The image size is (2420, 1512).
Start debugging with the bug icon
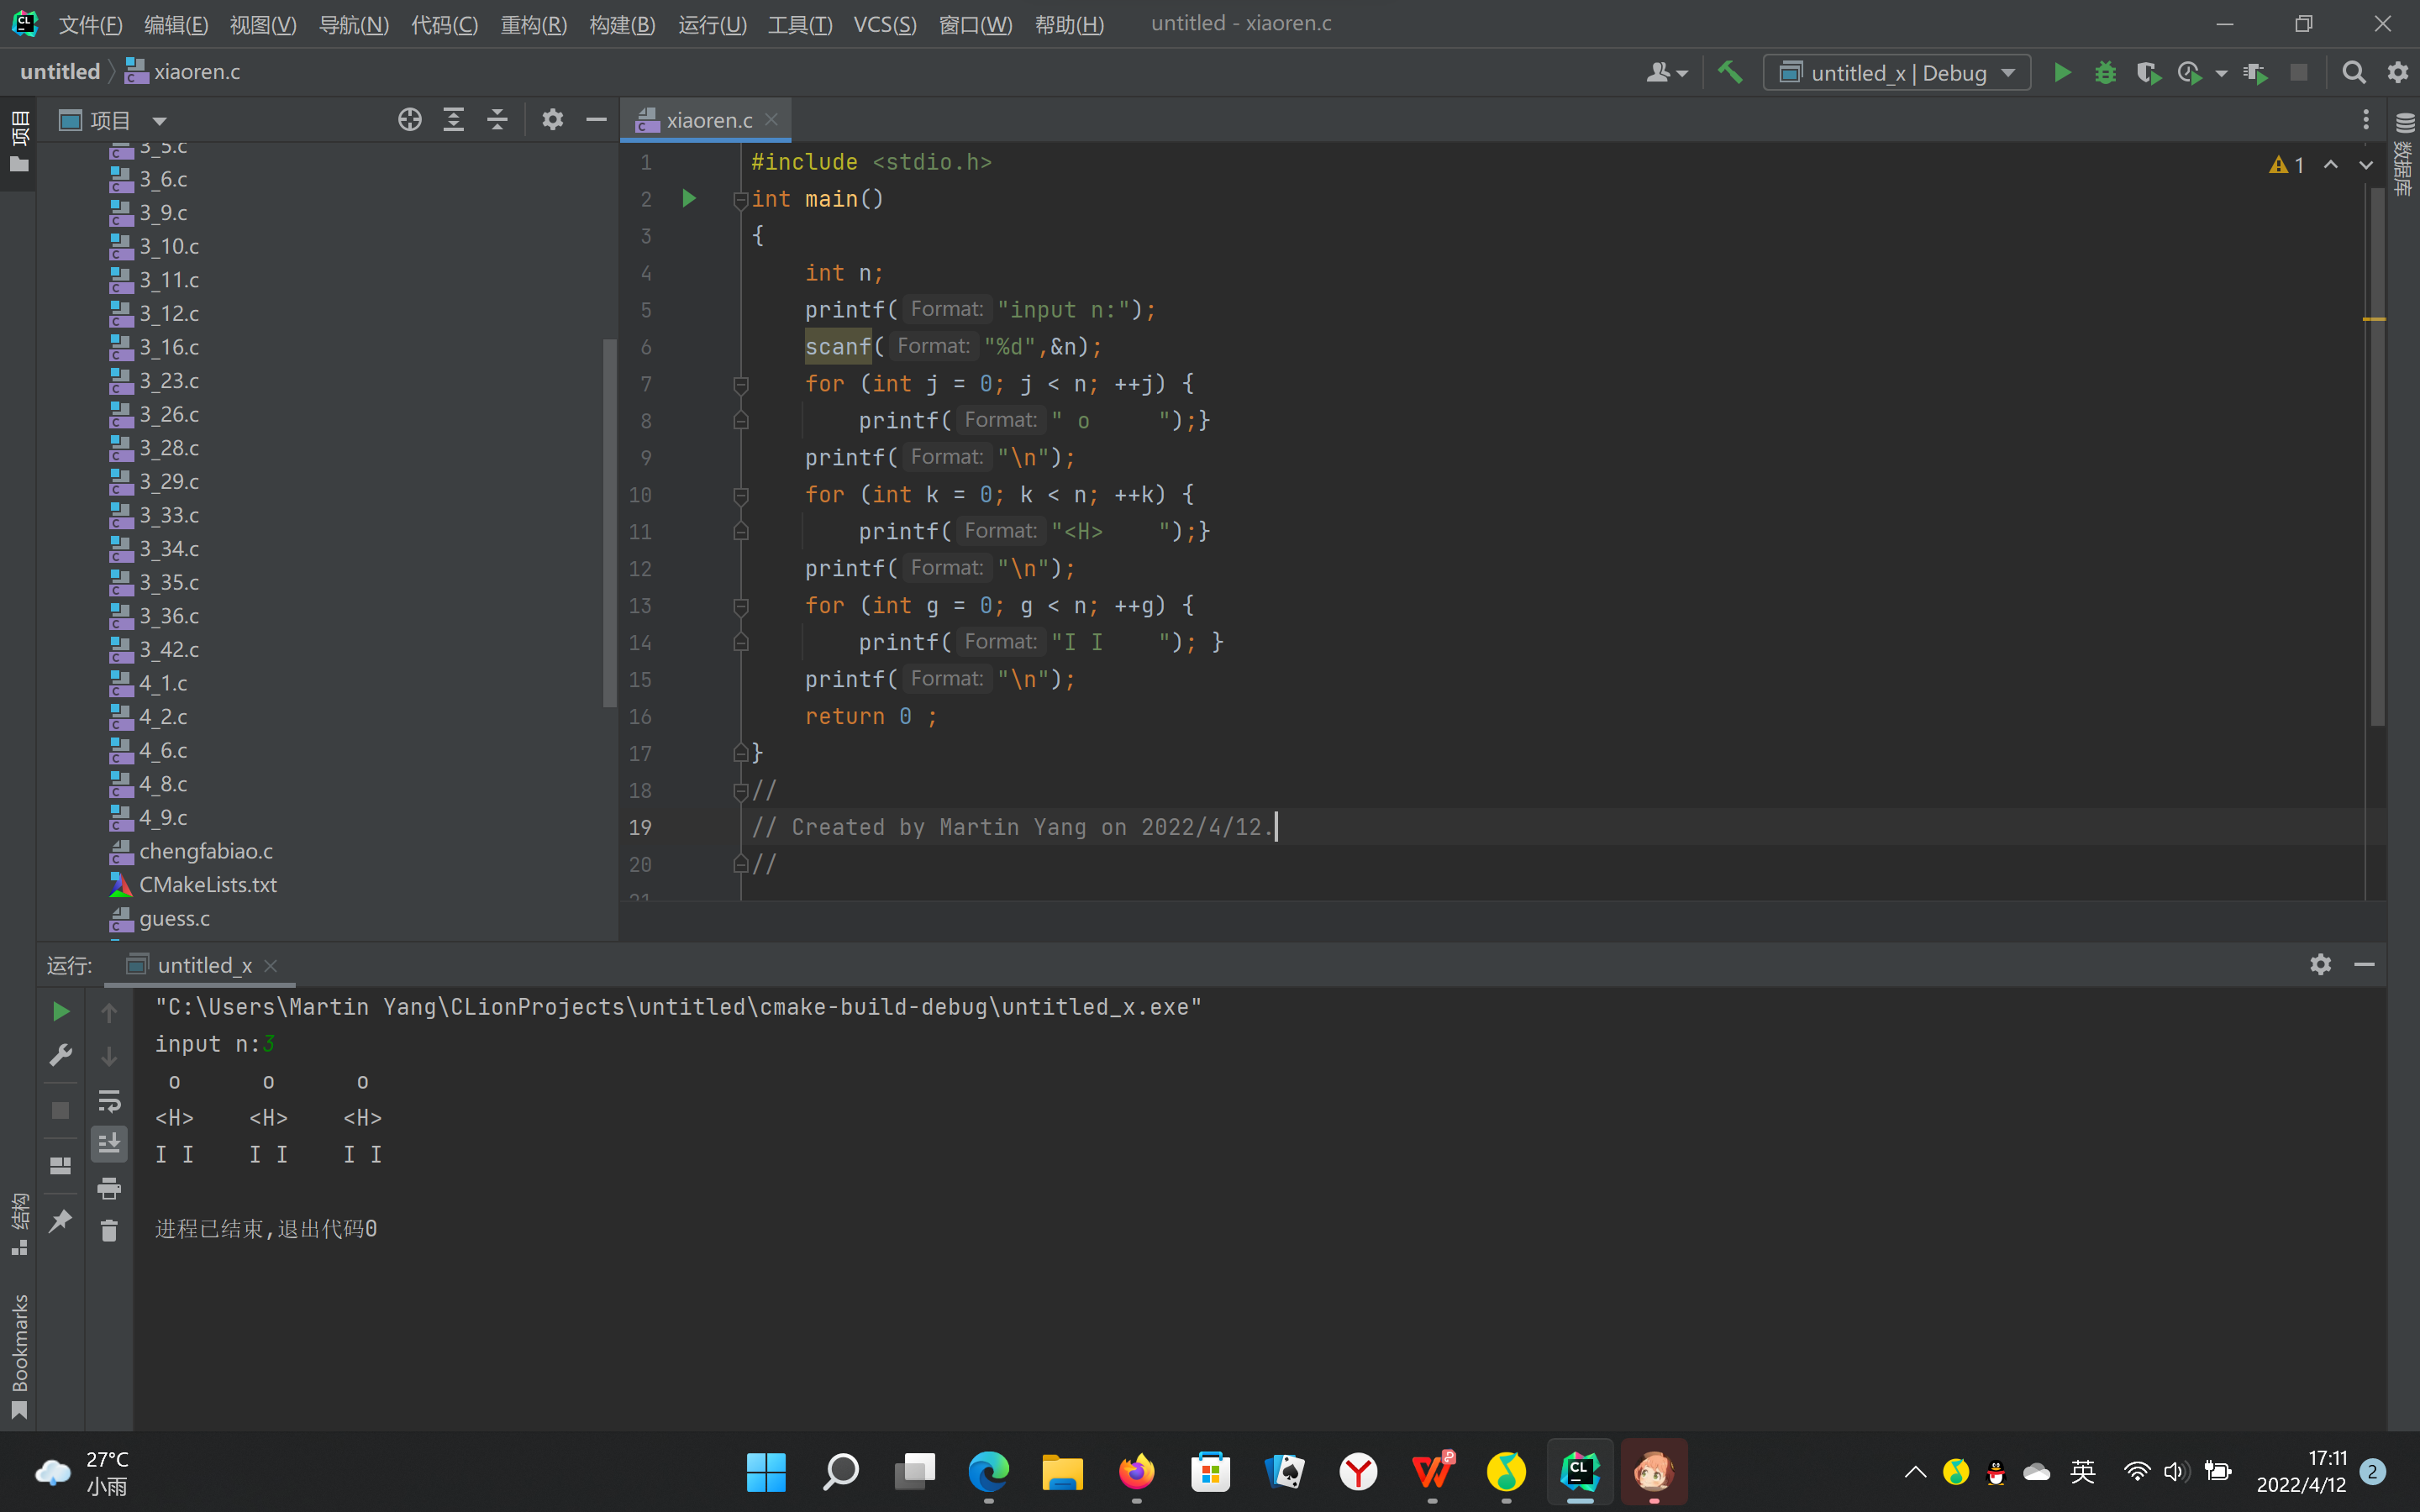coord(2105,72)
